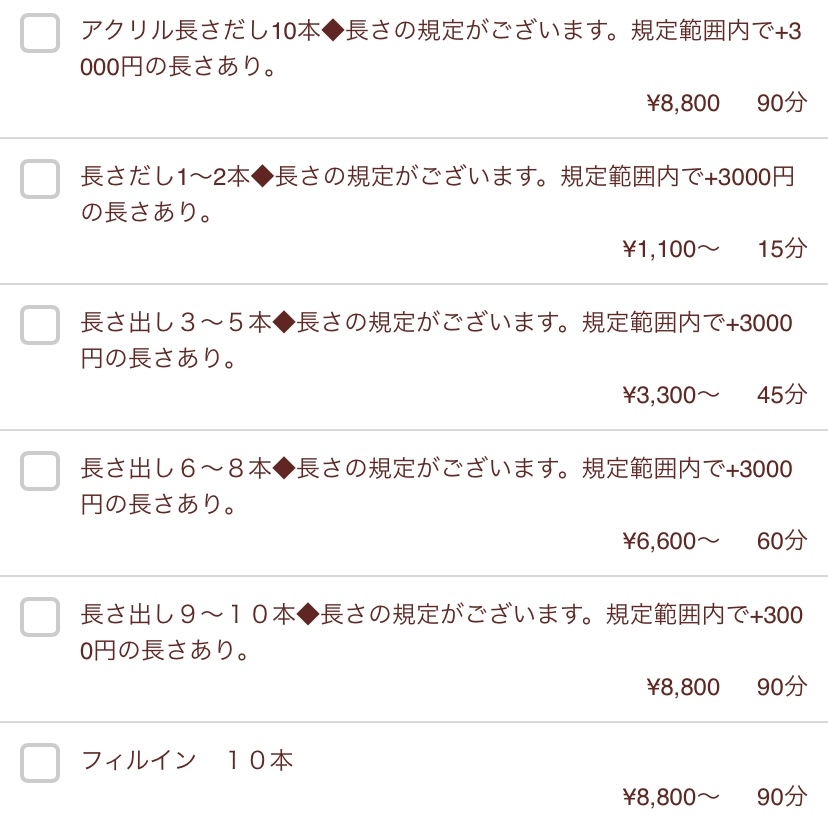The width and height of the screenshot is (828, 819).
Task: Select the フィルイン １０本 checkbox
Action: [x=39, y=762]
